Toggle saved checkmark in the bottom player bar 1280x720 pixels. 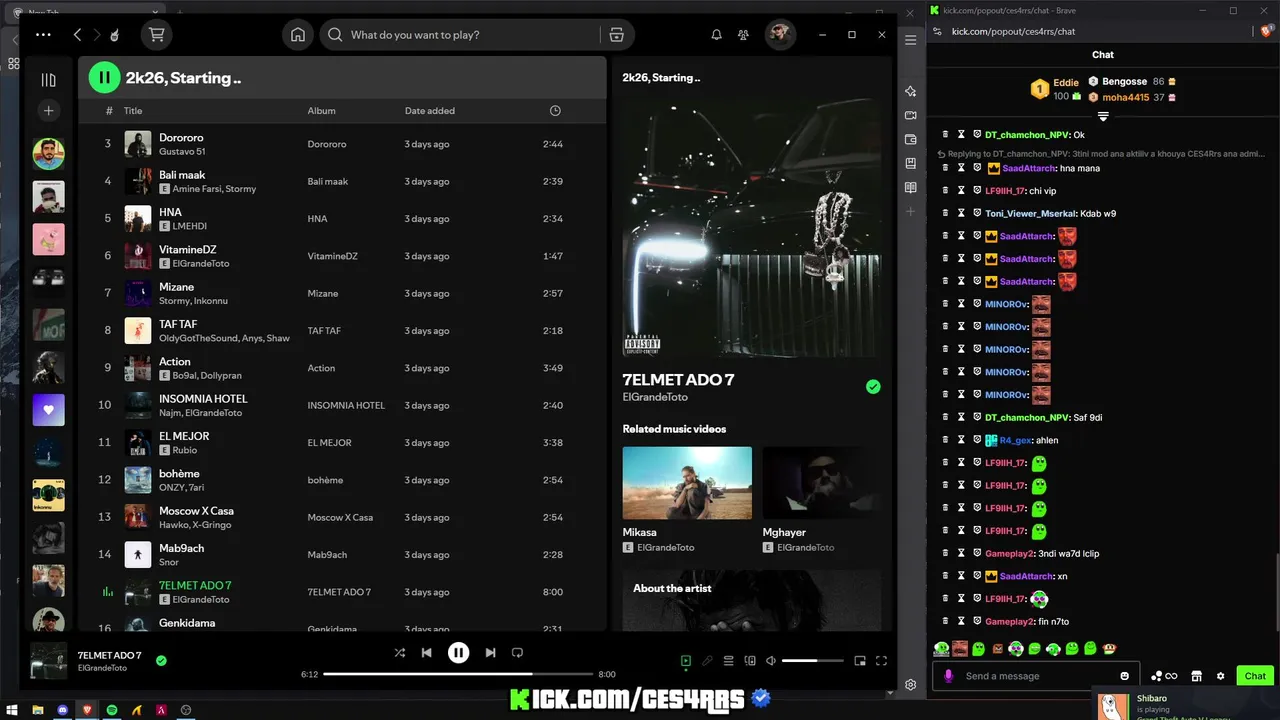click(x=161, y=660)
